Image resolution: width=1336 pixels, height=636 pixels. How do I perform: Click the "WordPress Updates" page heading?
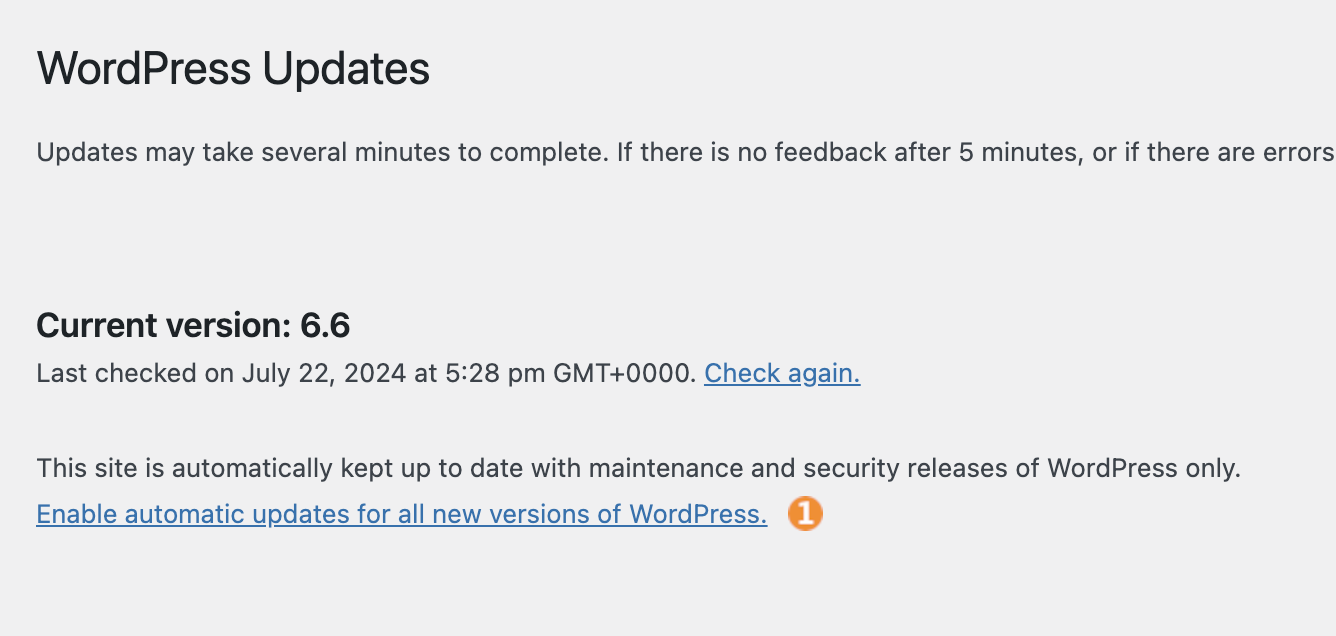coord(233,70)
